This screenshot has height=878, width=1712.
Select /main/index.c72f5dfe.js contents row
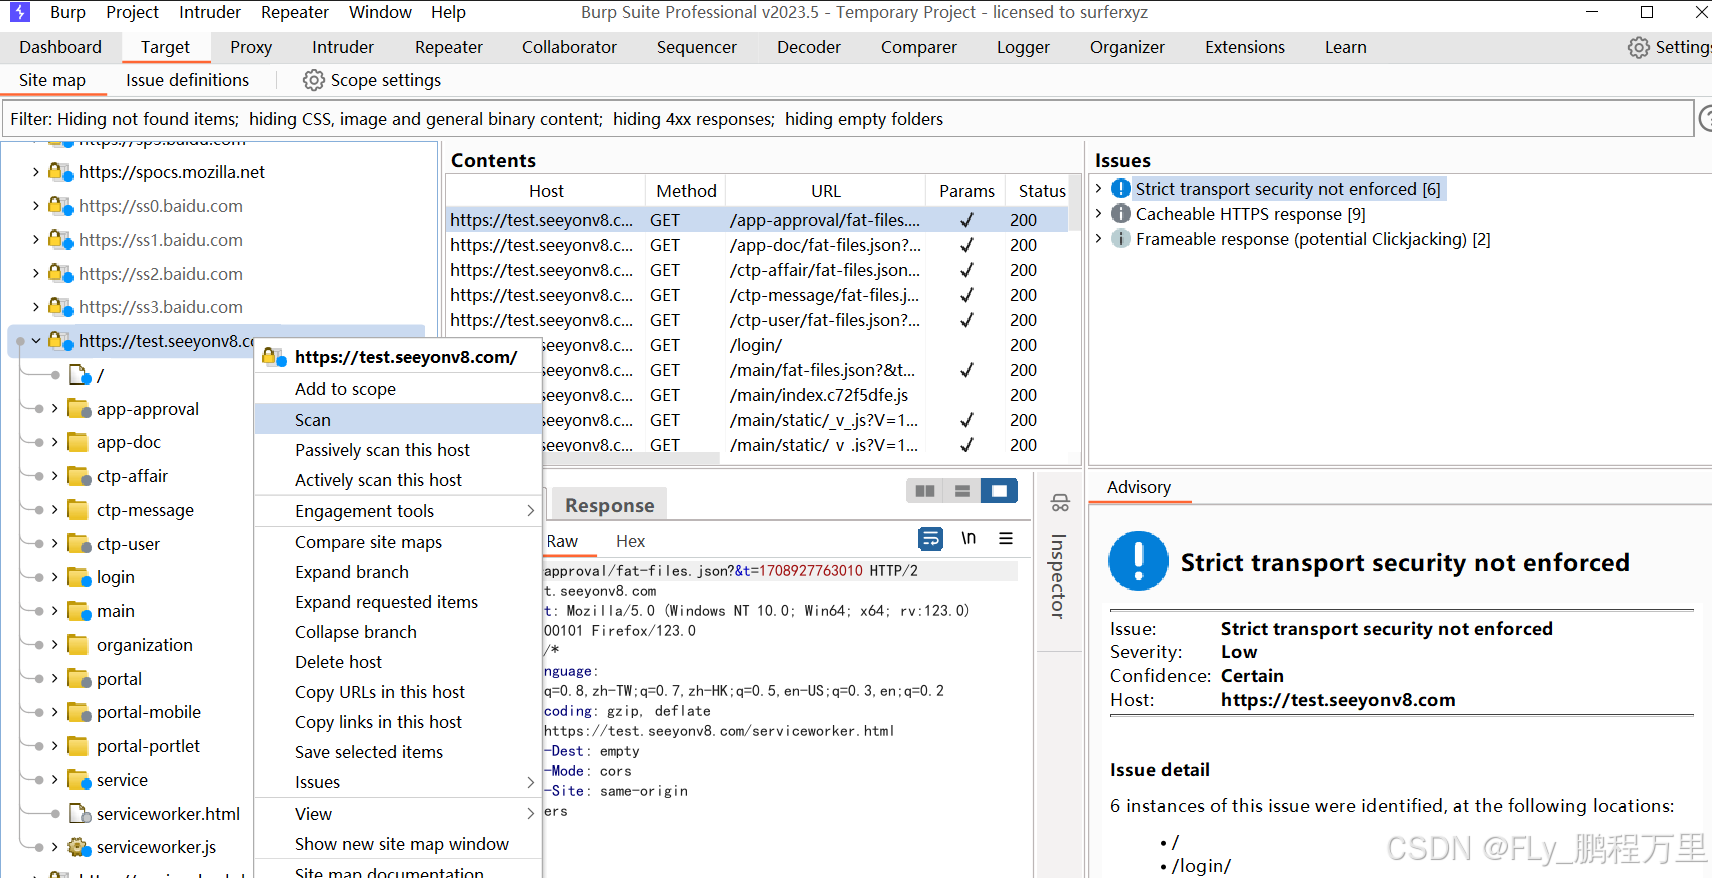coord(758,395)
